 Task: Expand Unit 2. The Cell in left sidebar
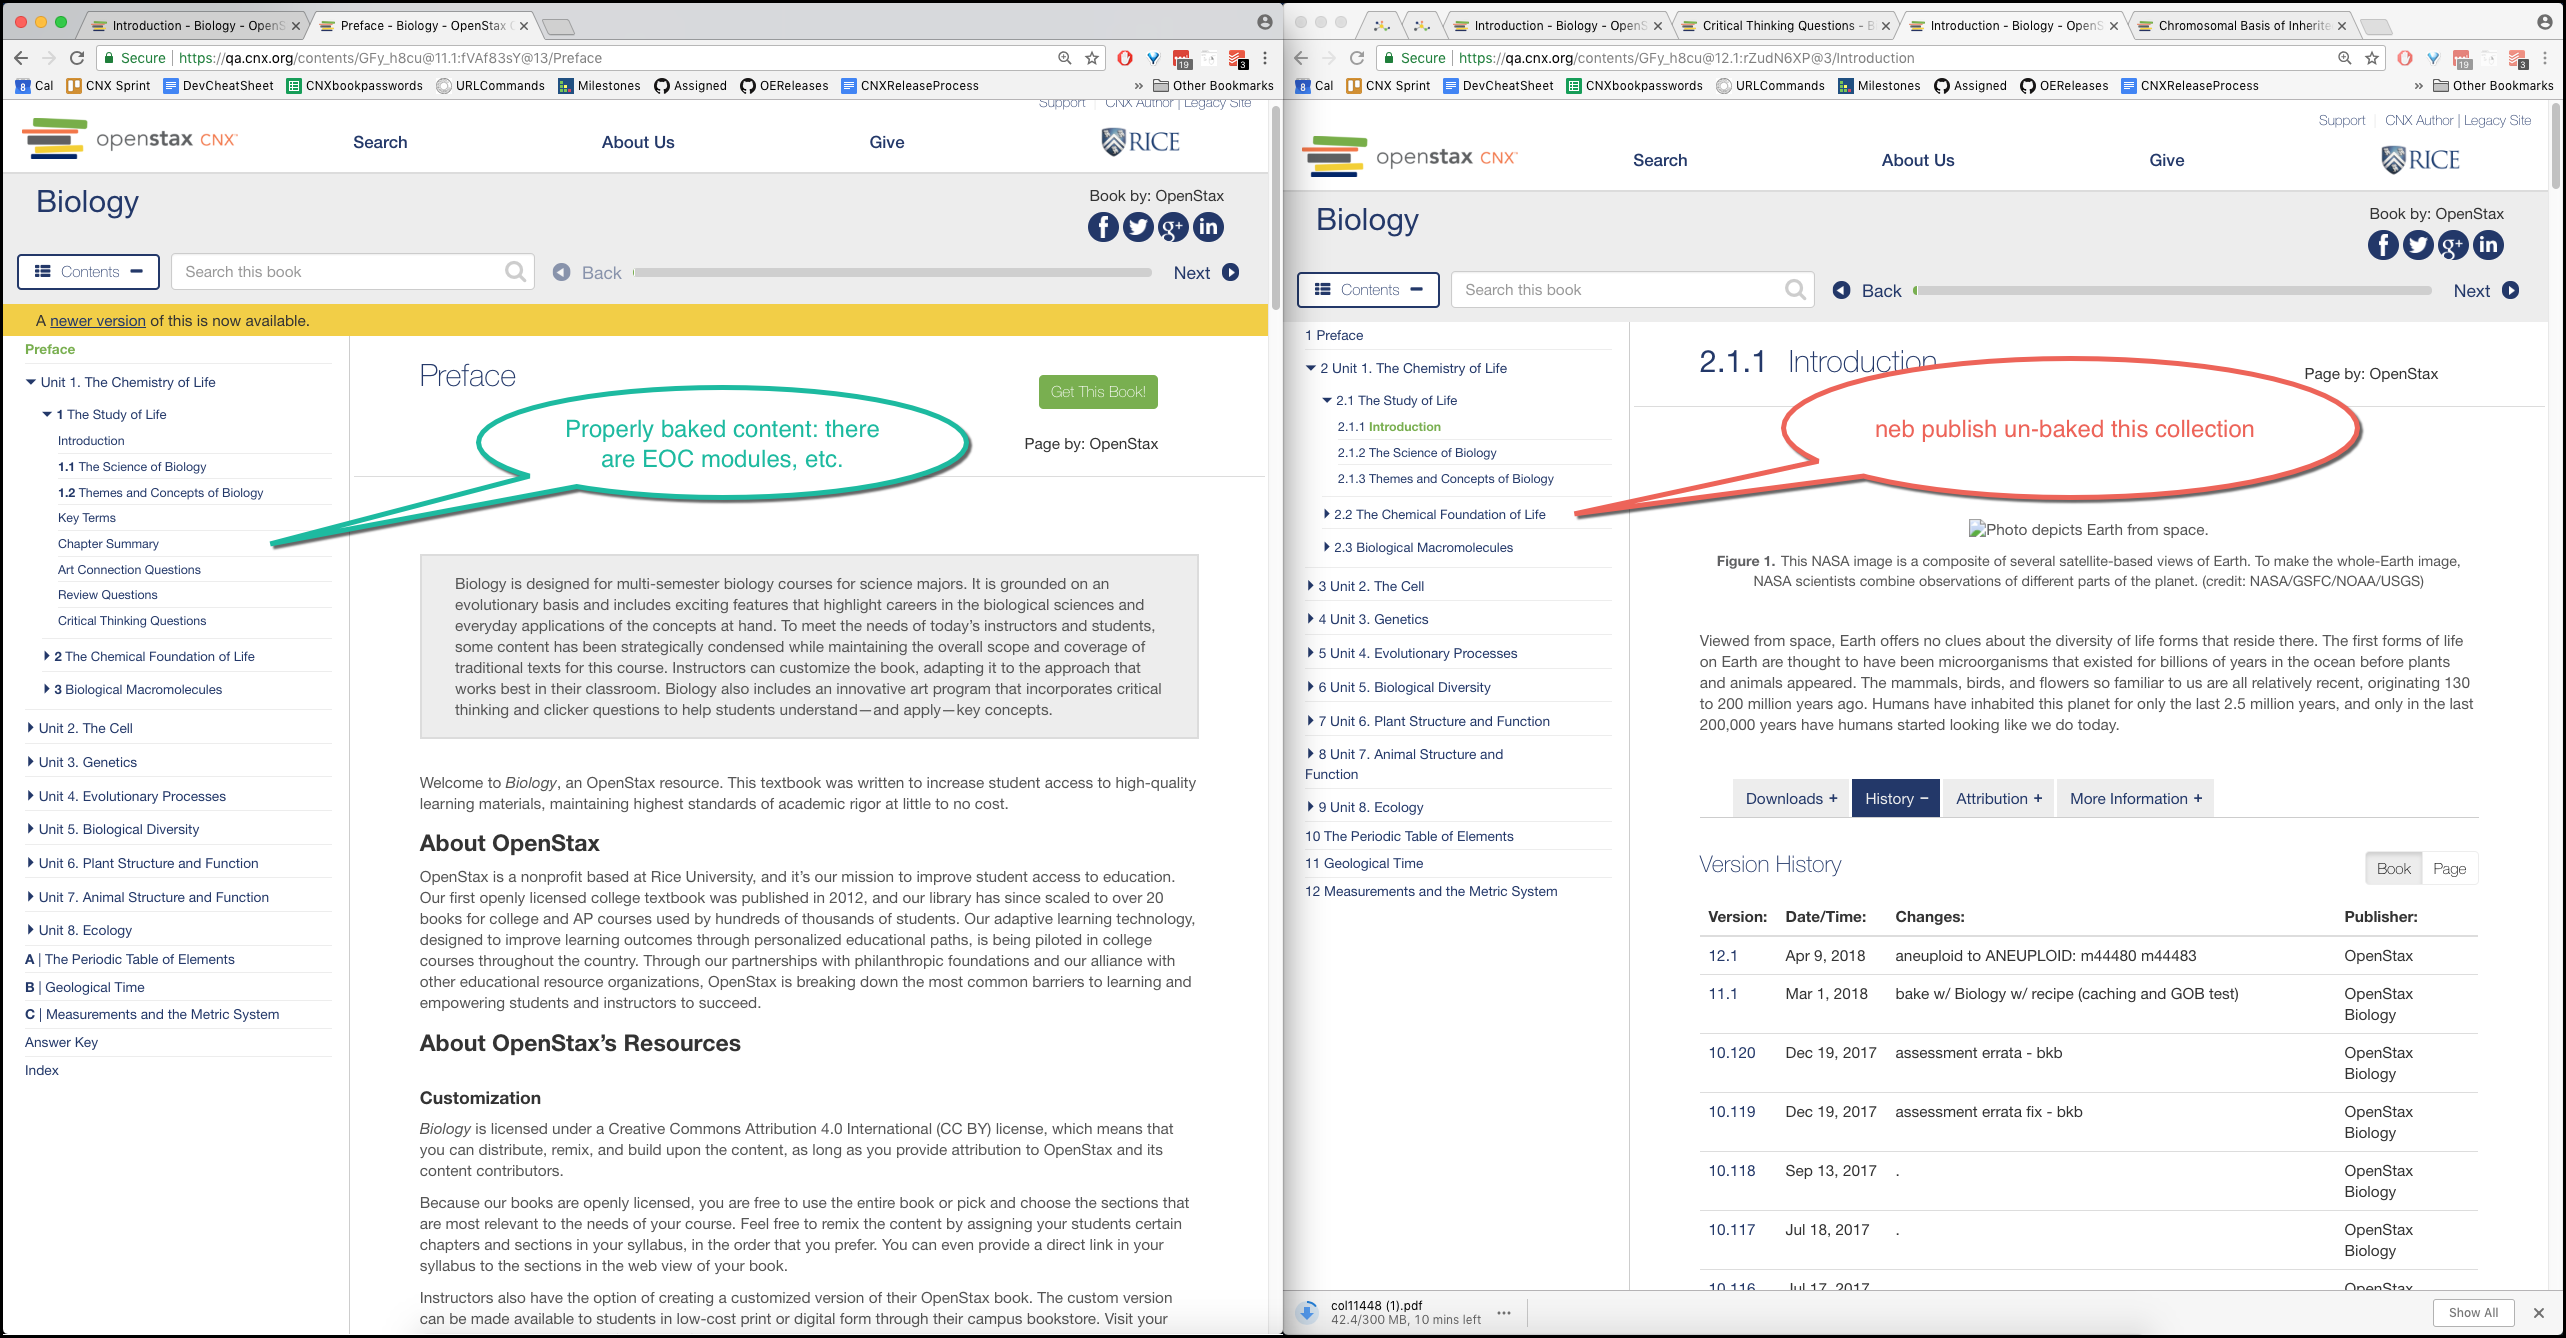(x=86, y=728)
